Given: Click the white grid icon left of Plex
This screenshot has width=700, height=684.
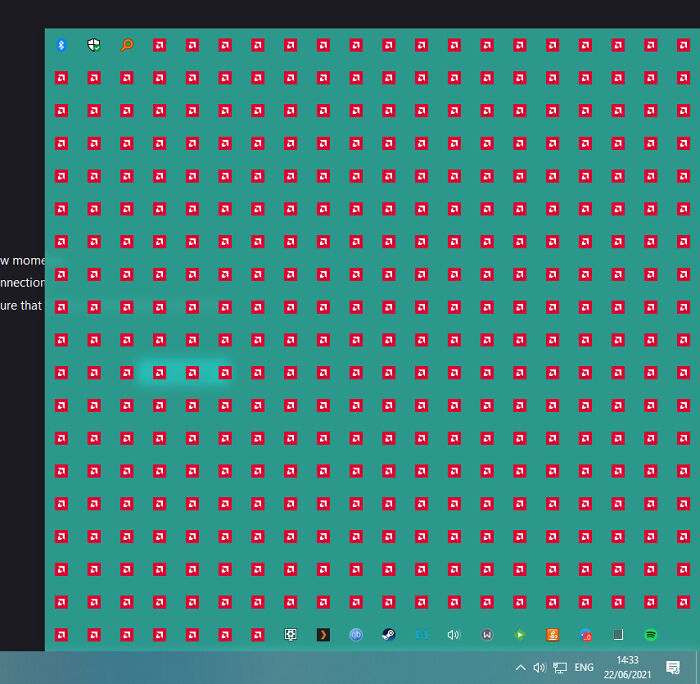Looking at the screenshot, I should tap(290, 634).
